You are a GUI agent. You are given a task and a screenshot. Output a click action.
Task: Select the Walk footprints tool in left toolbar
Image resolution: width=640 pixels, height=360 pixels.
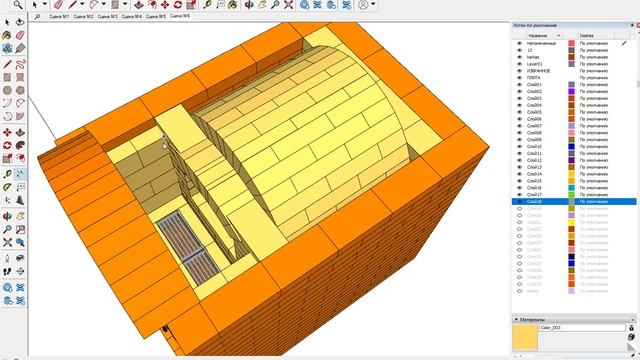[7, 271]
